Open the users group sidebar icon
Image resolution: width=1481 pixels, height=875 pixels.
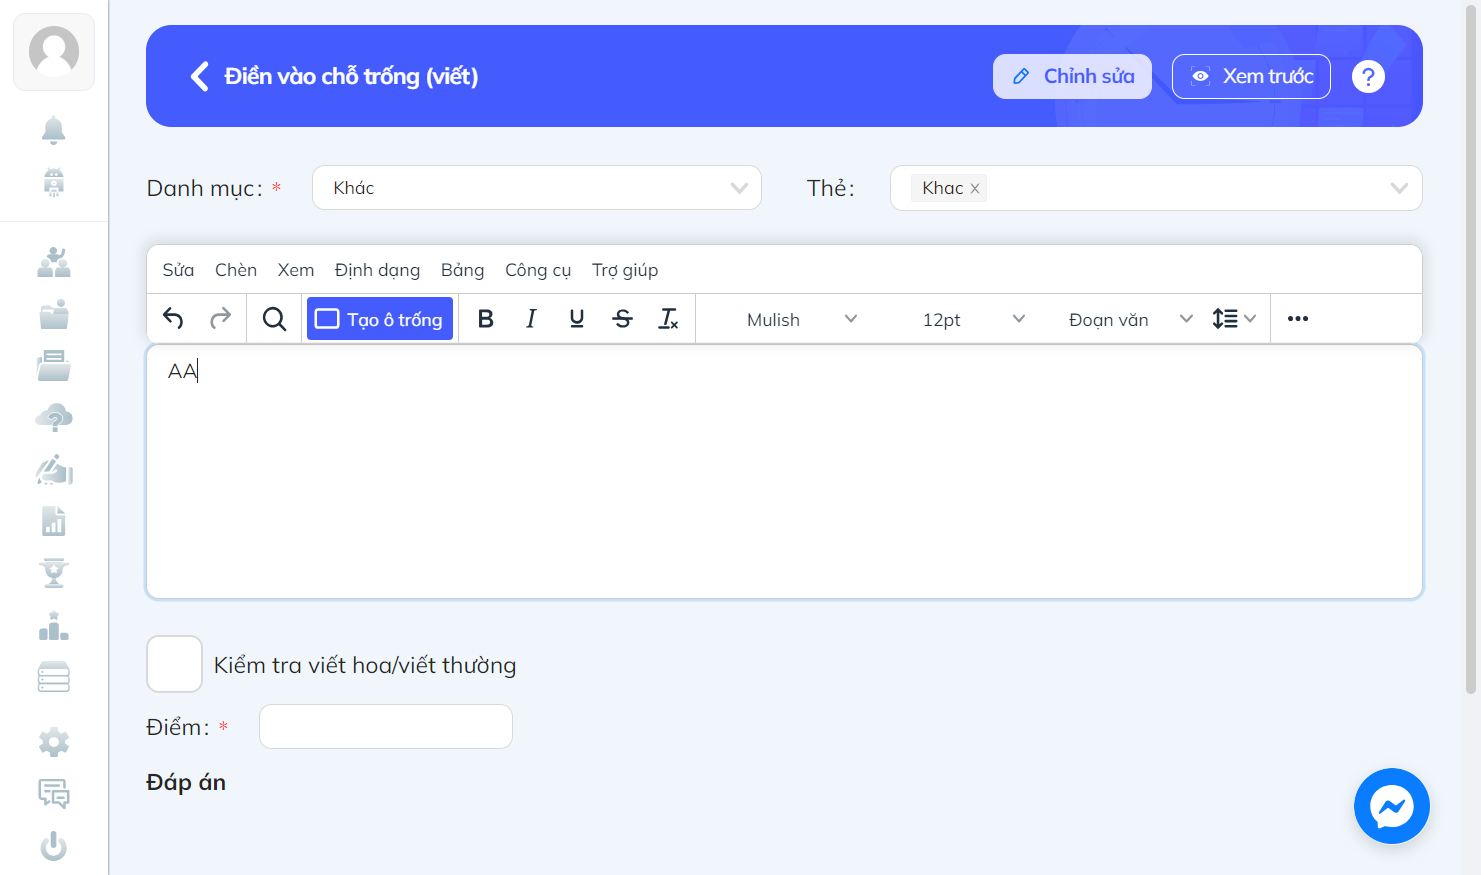[54, 262]
